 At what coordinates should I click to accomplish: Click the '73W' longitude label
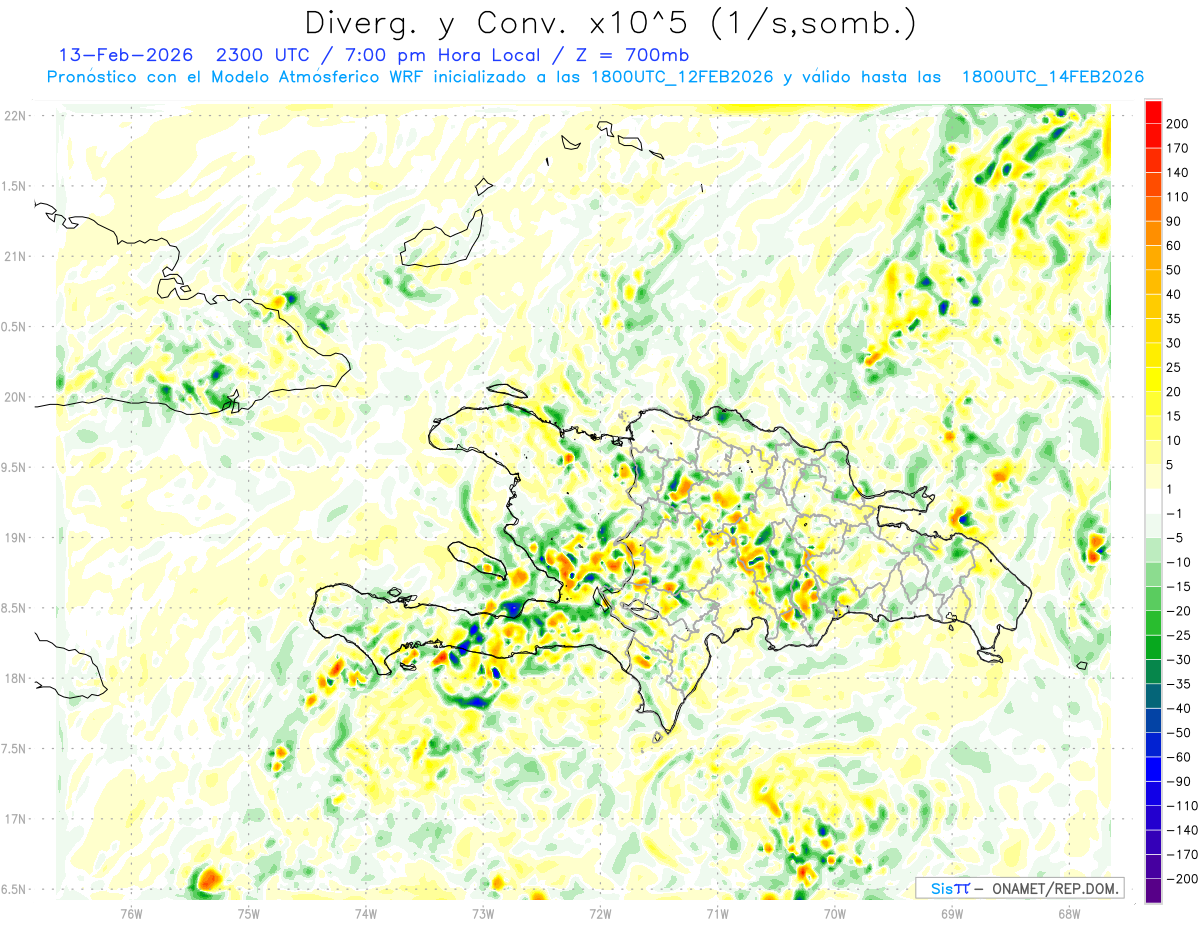pyautogui.click(x=483, y=912)
